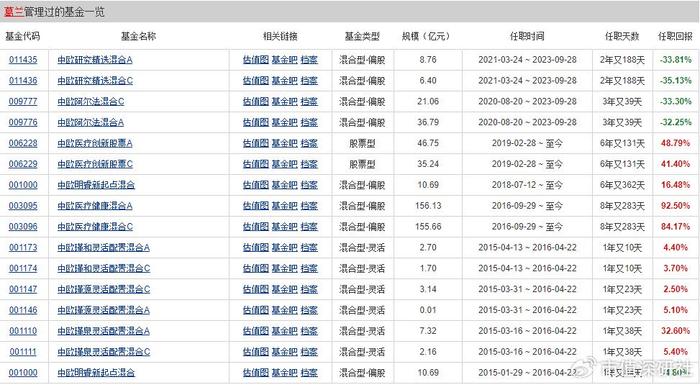Image resolution: width=700 pixels, height=385 pixels.
Task: Open 档案 link for fund 006229
Action: pos(309,164)
